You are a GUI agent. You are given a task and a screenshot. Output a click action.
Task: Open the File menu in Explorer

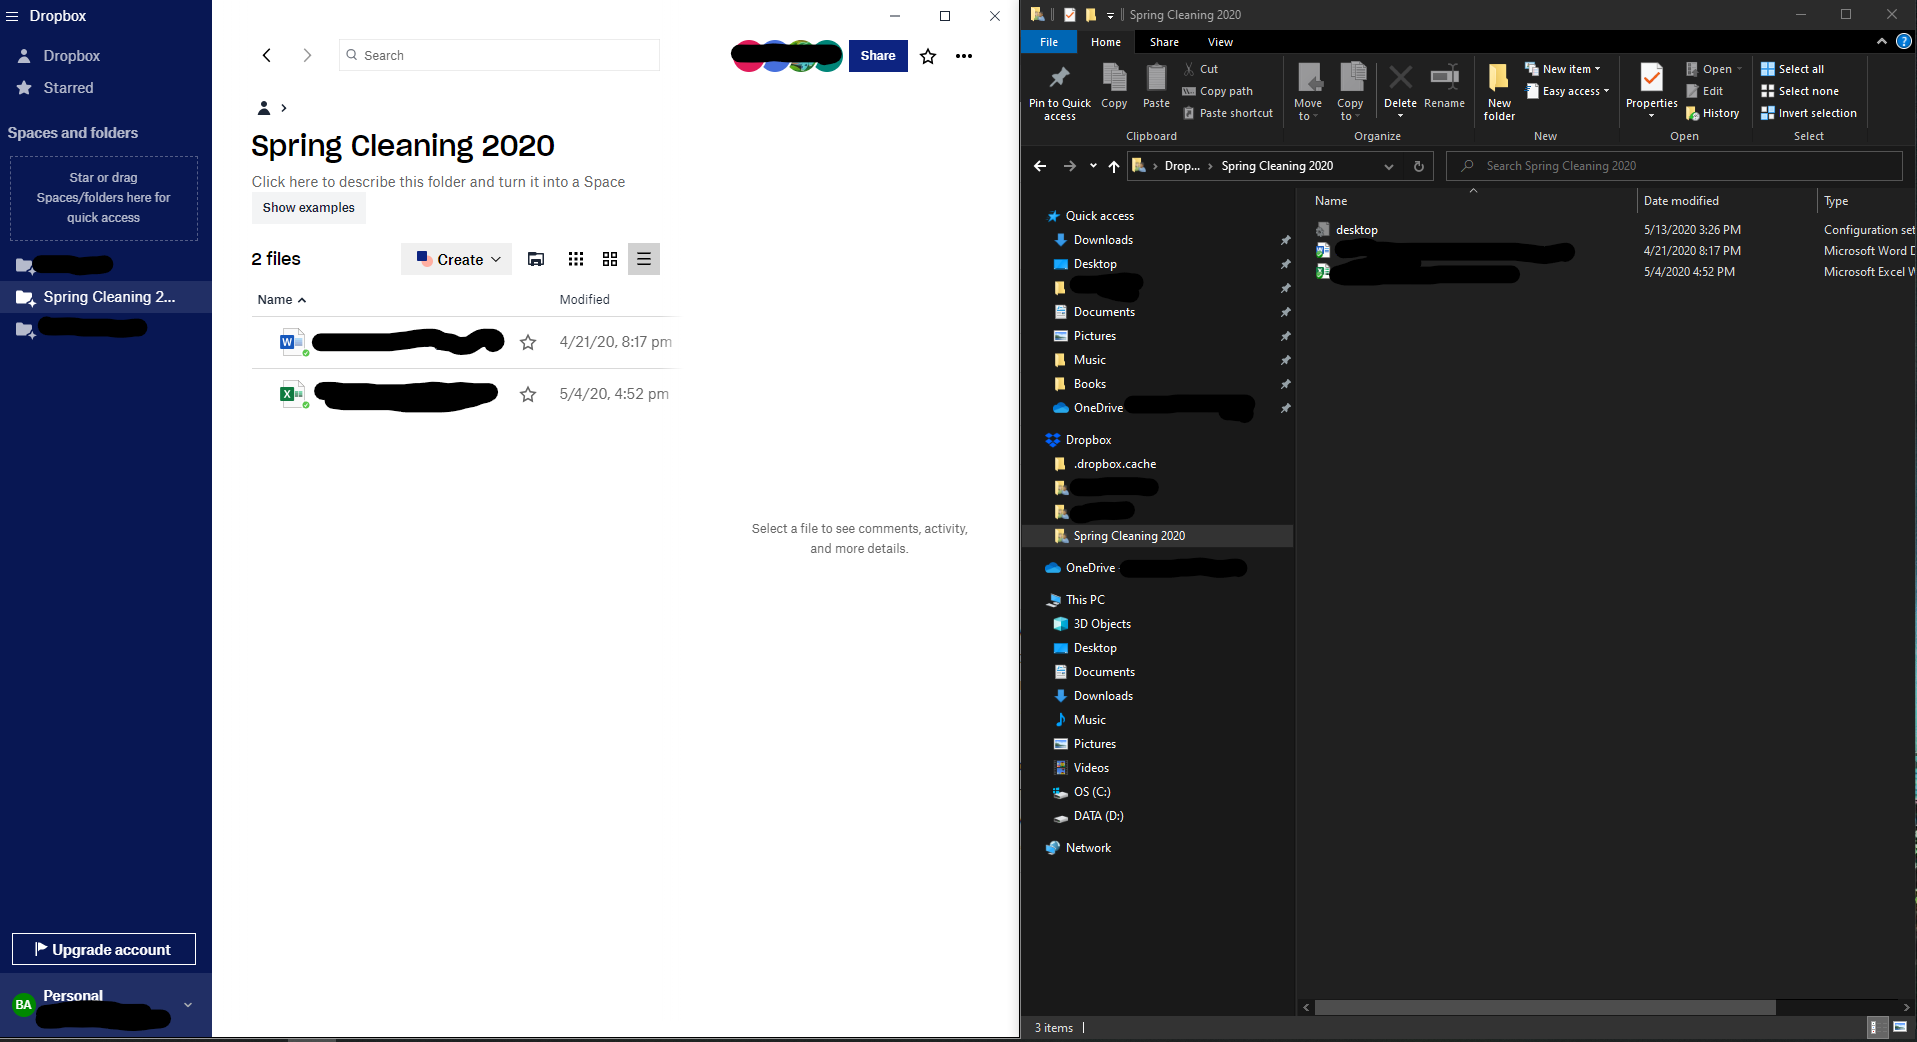click(1048, 42)
